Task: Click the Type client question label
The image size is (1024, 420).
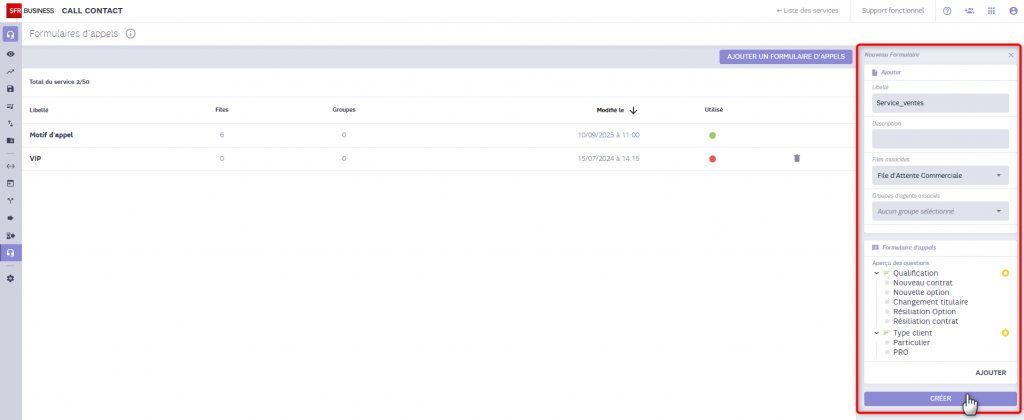Action: (x=912, y=333)
